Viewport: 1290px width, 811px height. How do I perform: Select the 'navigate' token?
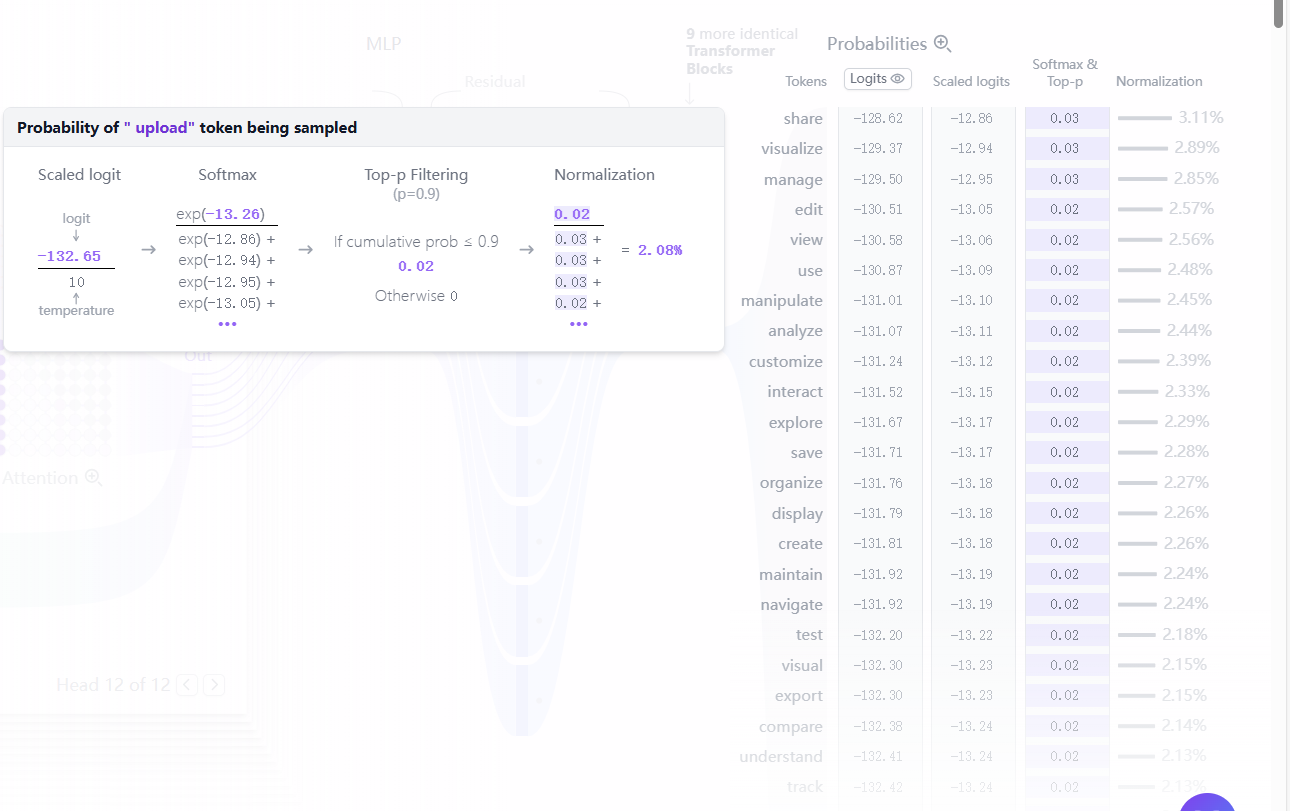791,604
